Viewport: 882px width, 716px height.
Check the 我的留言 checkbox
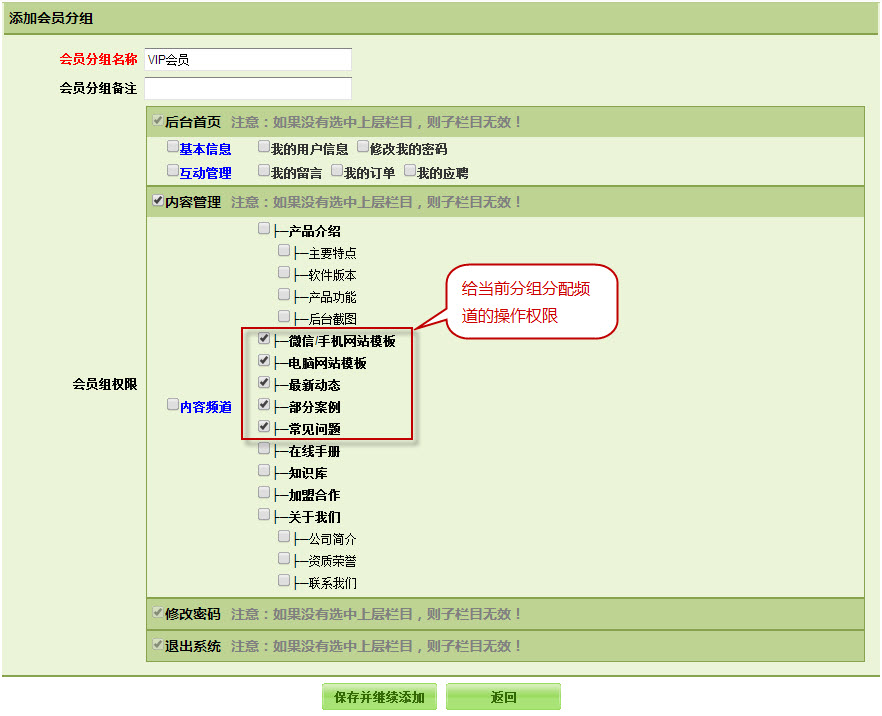point(264,170)
